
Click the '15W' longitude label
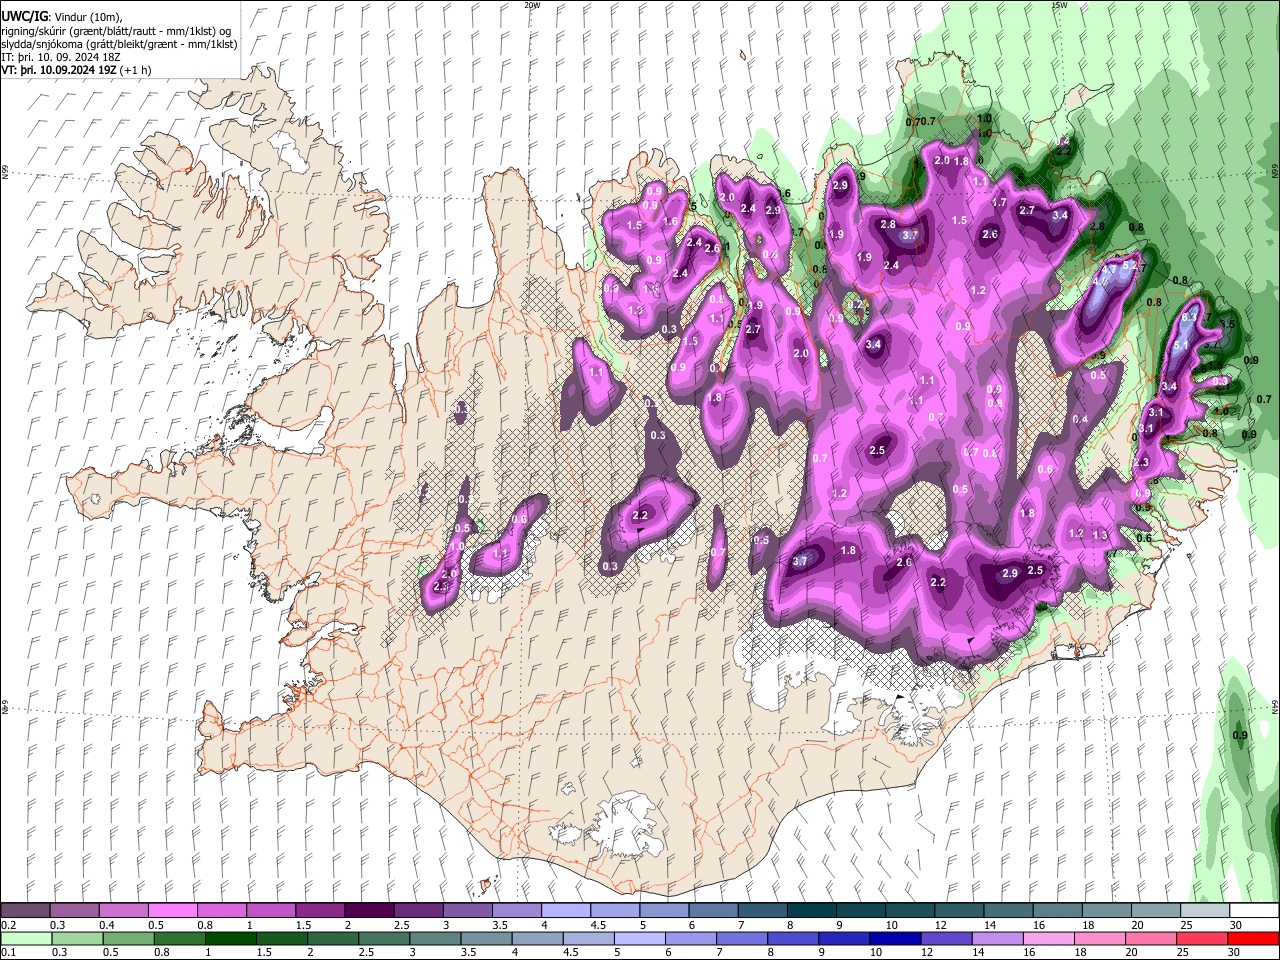point(1059,5)
